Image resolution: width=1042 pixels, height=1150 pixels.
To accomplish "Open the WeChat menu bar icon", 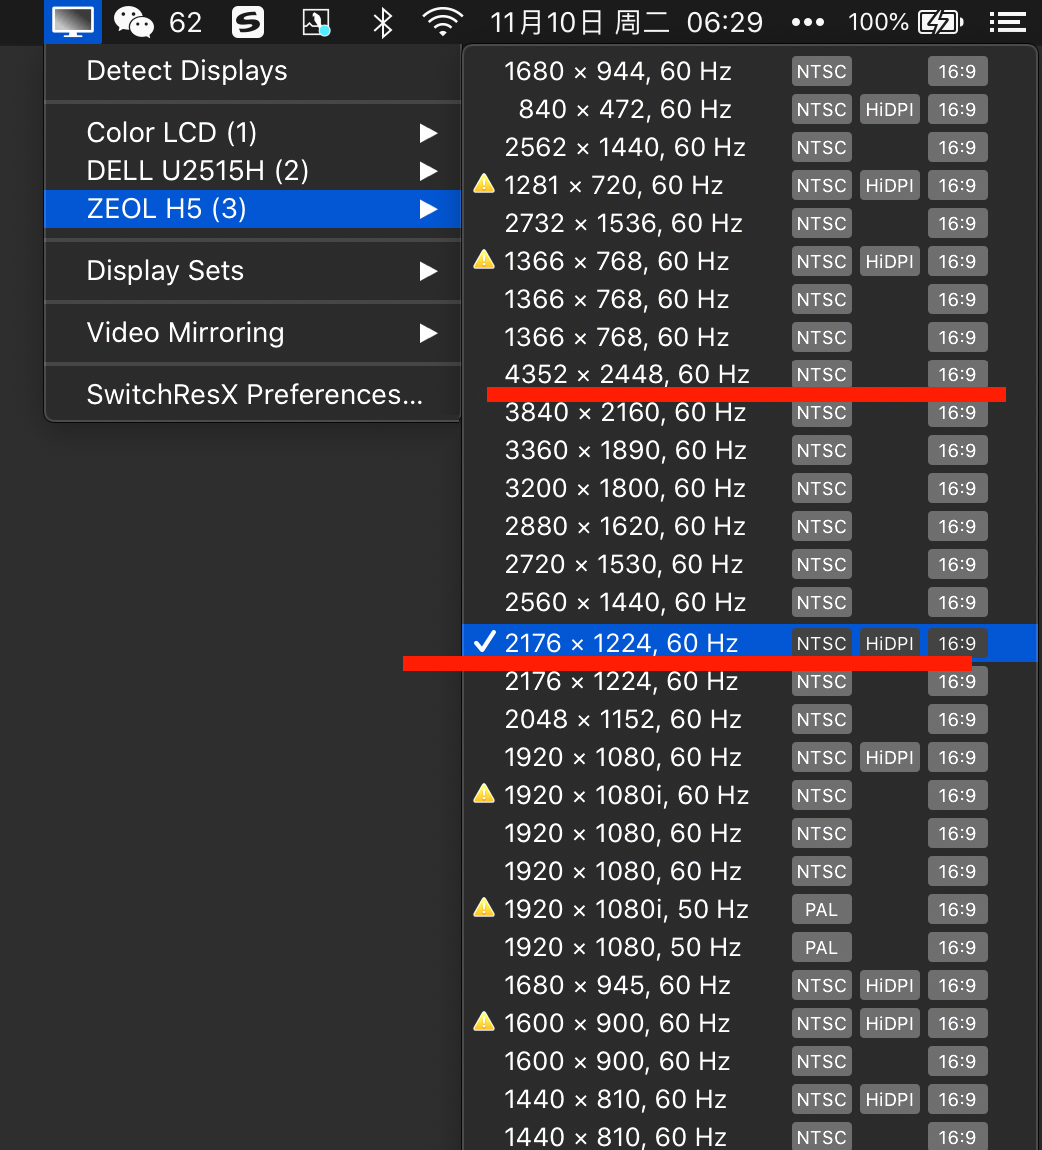I will [x=134, y=21].
